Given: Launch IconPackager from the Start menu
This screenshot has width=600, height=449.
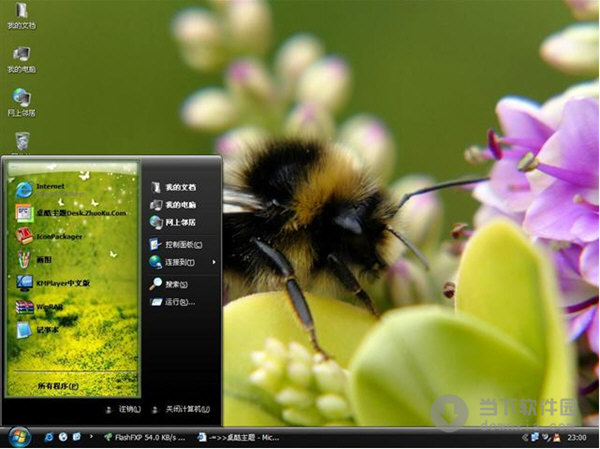Looking at the screenshot, I should (49, 236).
